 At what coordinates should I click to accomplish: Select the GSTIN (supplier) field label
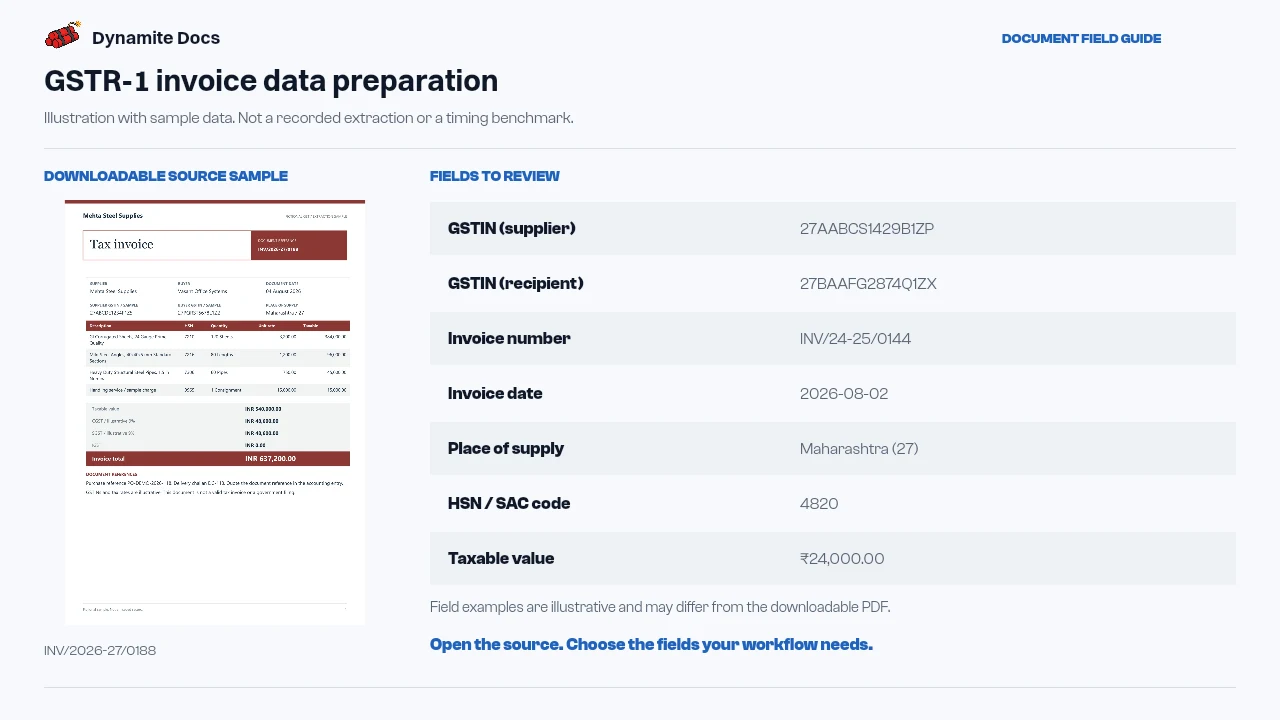[x=512, y=229]
